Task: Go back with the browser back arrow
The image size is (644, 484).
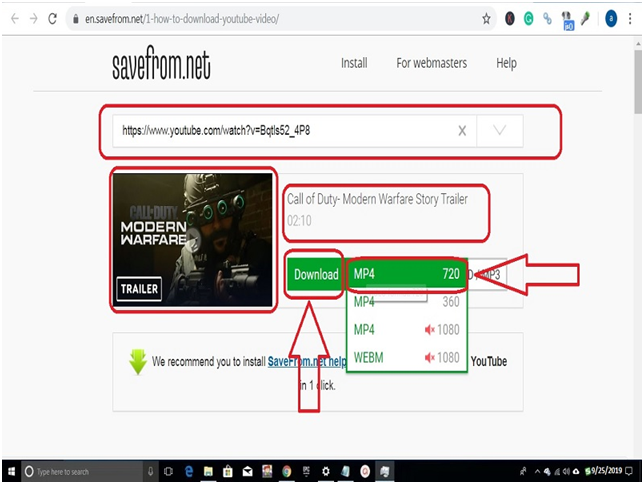Action: (x=15, y=18)
